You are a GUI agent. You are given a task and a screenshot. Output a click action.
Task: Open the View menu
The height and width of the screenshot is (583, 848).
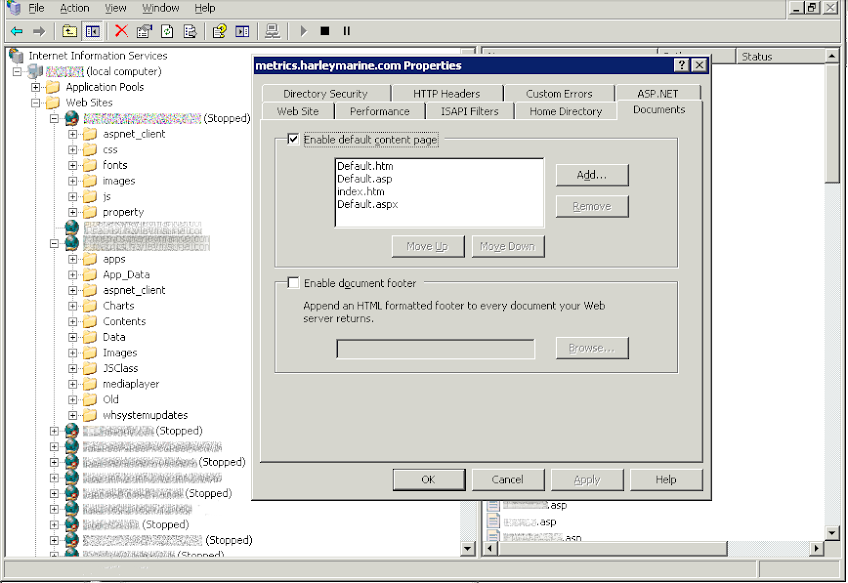tap(115, 8)
